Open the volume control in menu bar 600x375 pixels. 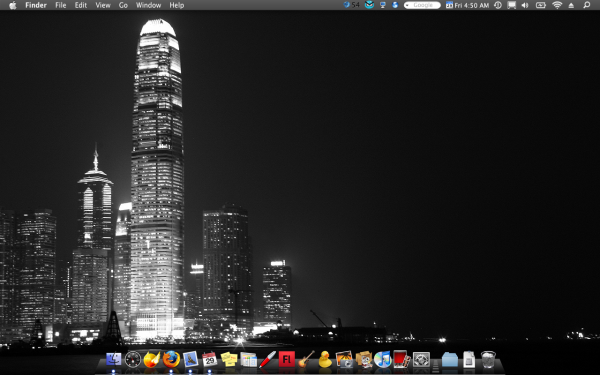525,5
